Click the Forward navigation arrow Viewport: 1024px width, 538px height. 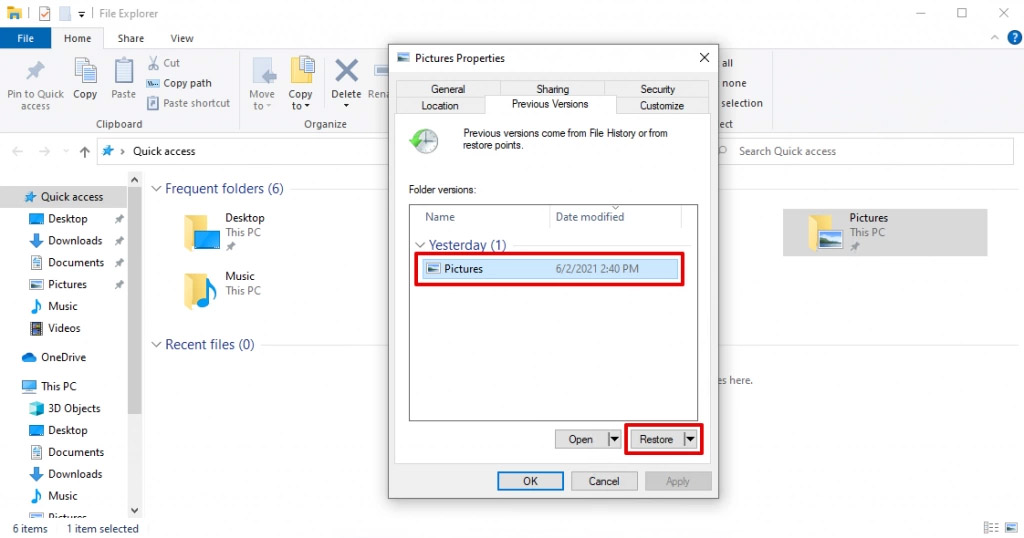coord(44,151)
